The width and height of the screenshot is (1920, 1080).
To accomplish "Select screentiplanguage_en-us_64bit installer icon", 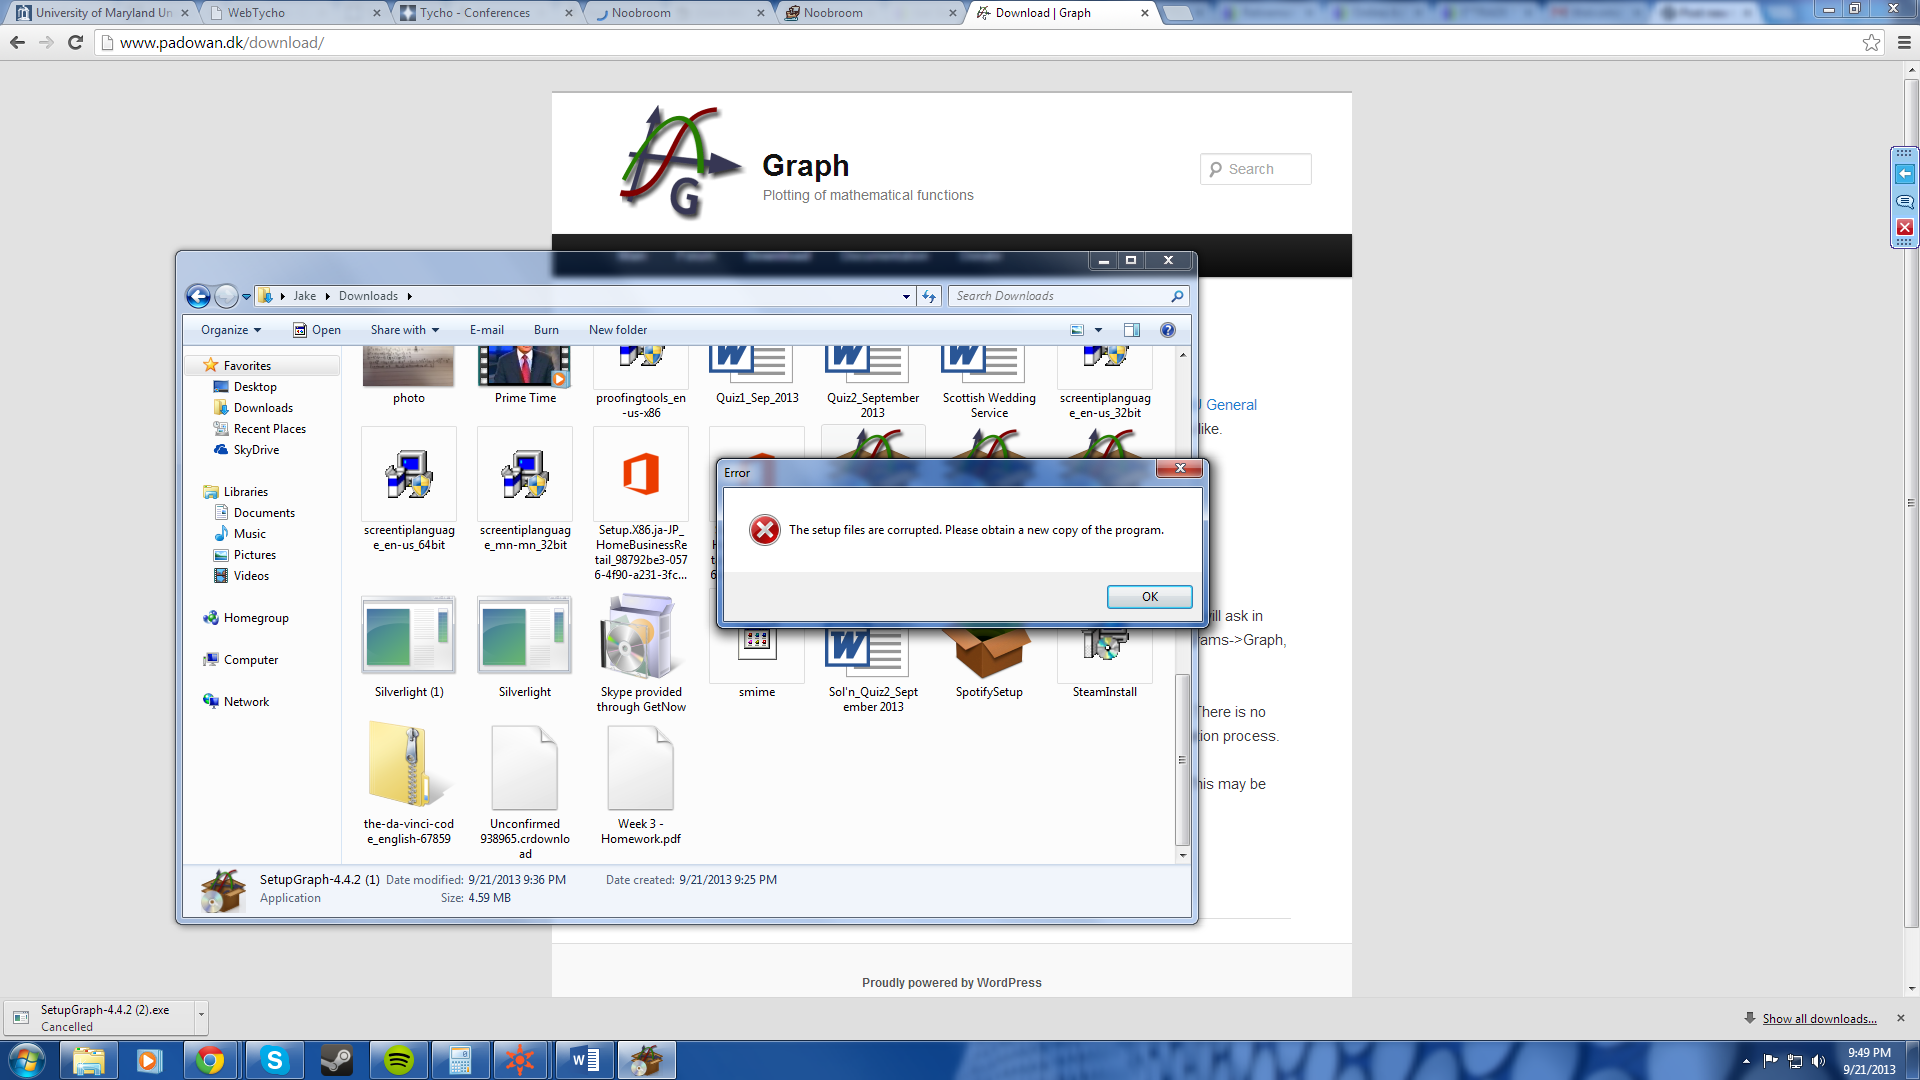I will (409, 475).
